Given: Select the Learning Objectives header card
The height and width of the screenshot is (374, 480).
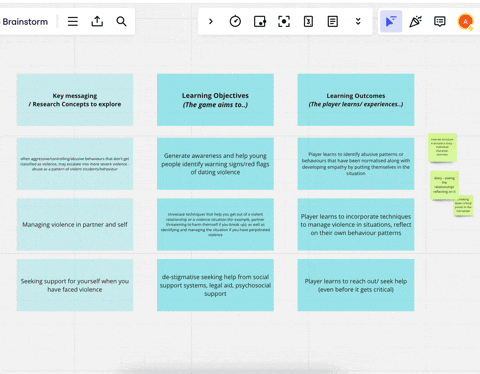Looking at the screenshot, I should [x=215, y=100].
